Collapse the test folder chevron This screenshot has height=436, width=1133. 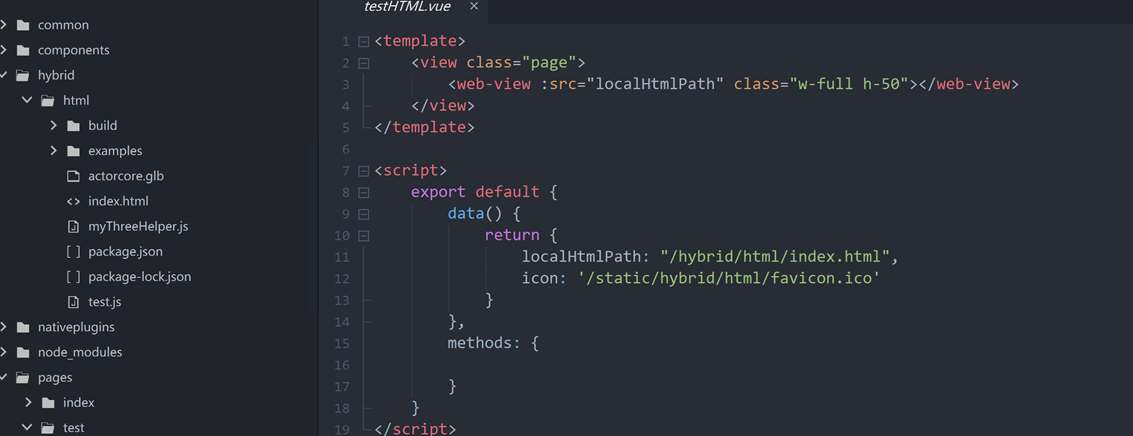[x=27, y=427]
